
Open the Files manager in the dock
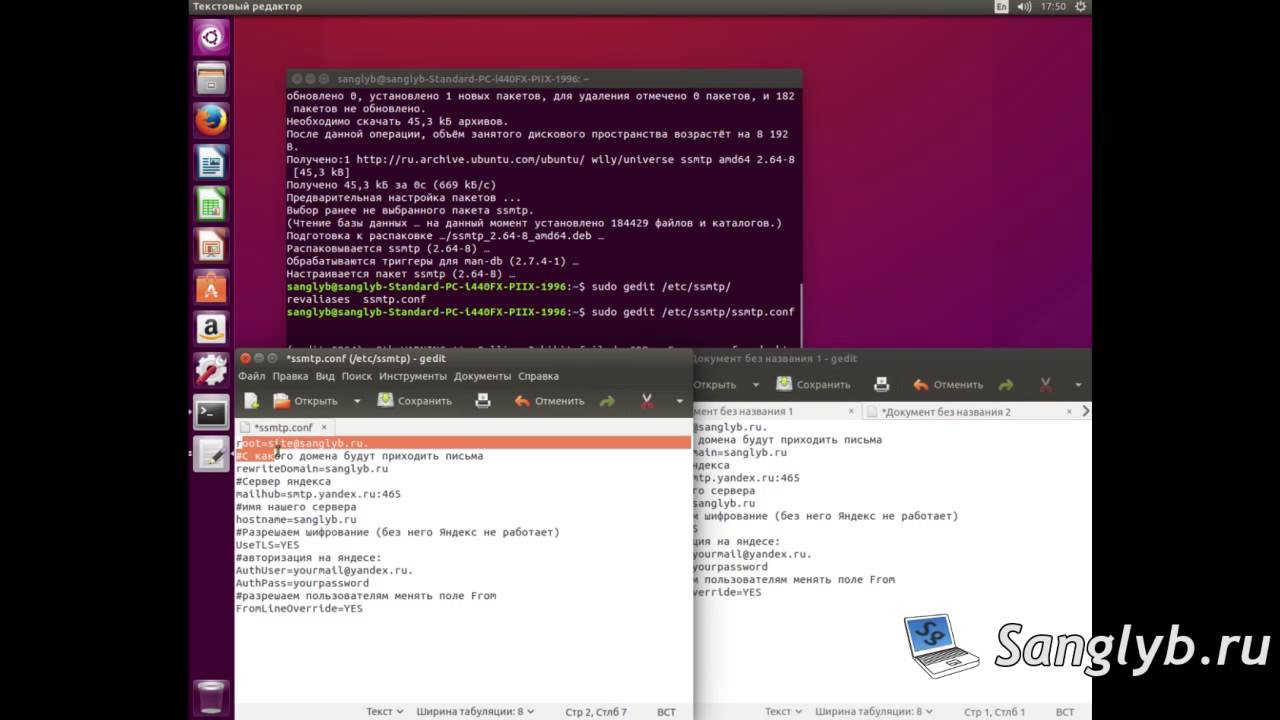(211, 79)
